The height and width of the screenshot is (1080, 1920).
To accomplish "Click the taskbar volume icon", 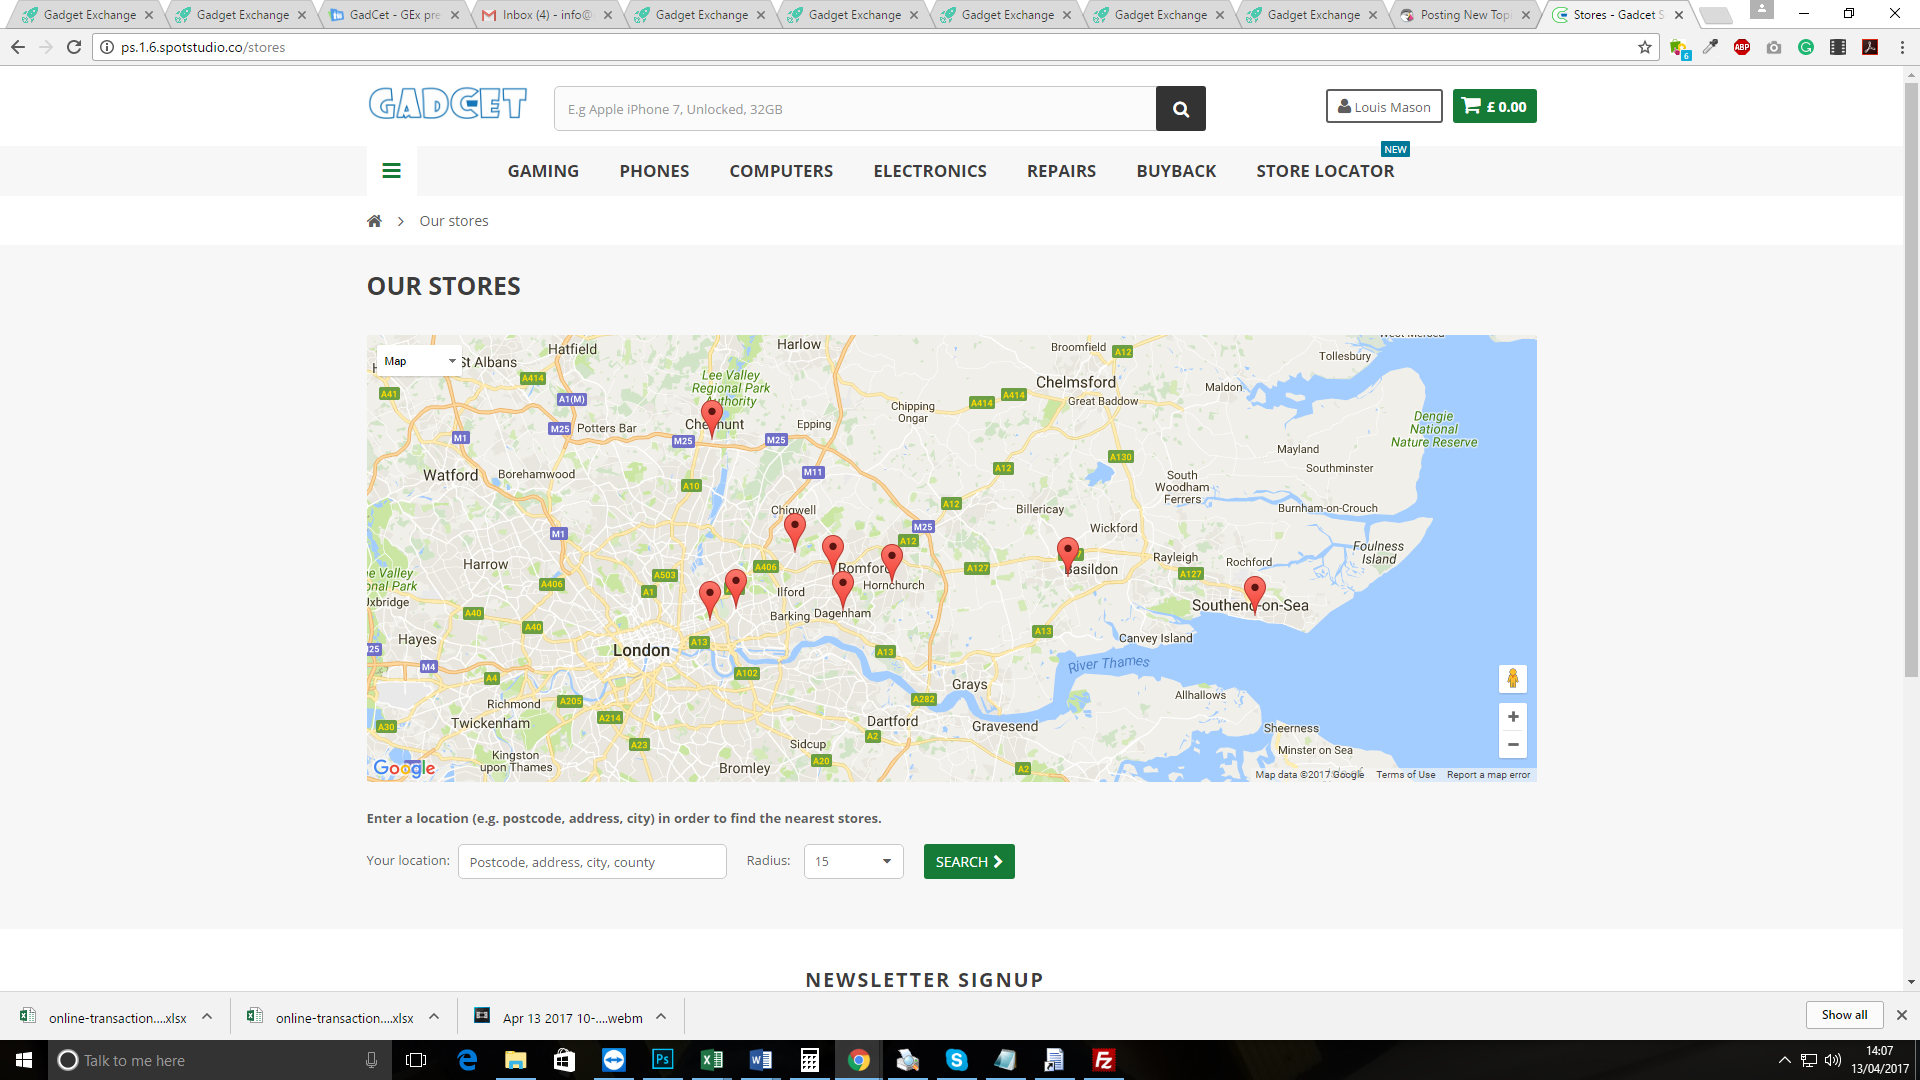I will click(1833, 1060).
